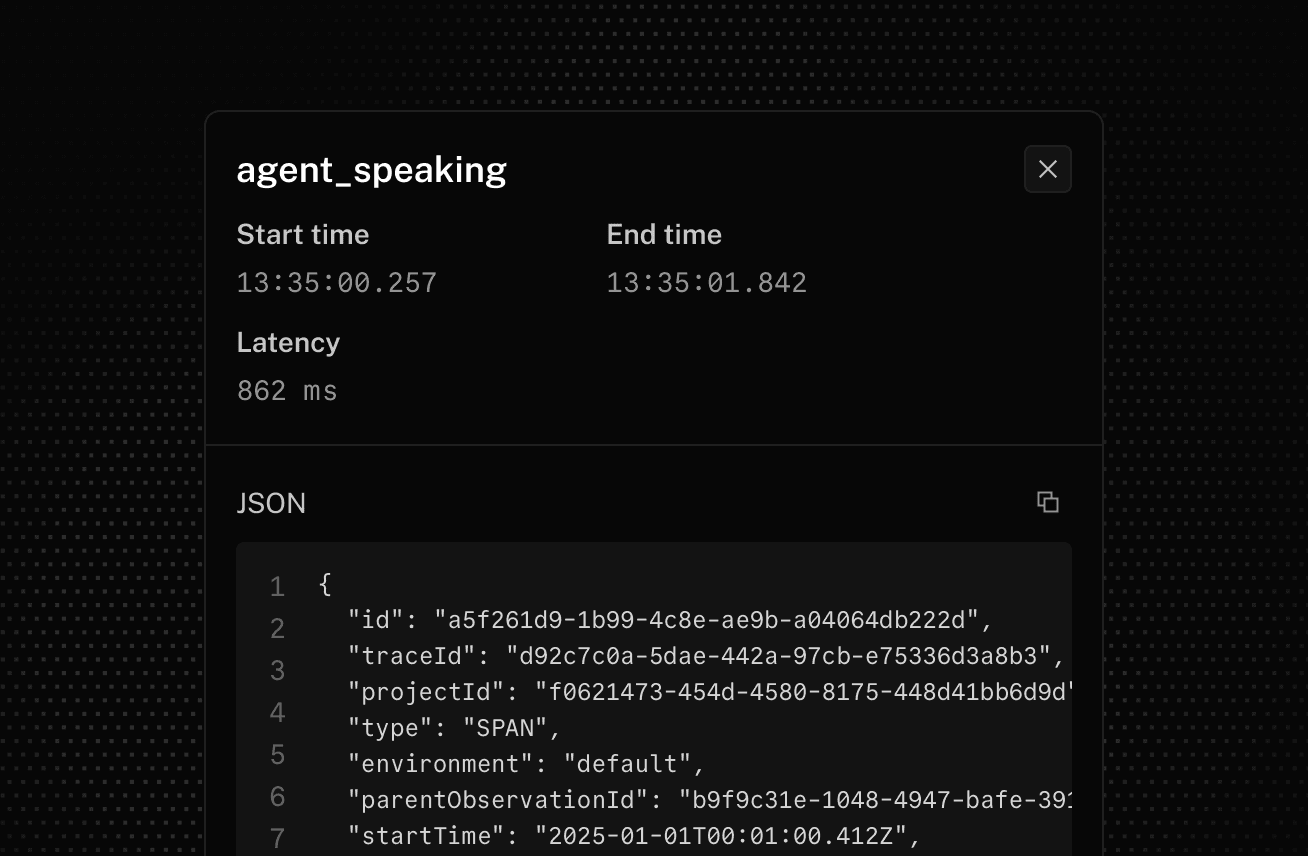This screenshot has width=1308, height=856.
Task: Click line number 1 in the JSON viewer
Action: (277, 586)
